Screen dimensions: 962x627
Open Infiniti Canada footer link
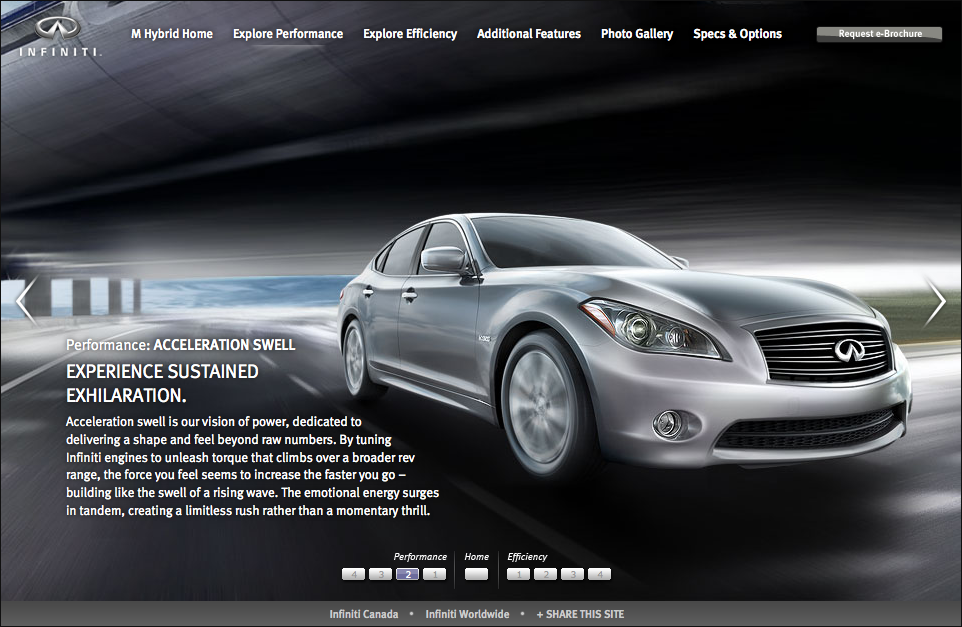(364, 614)
